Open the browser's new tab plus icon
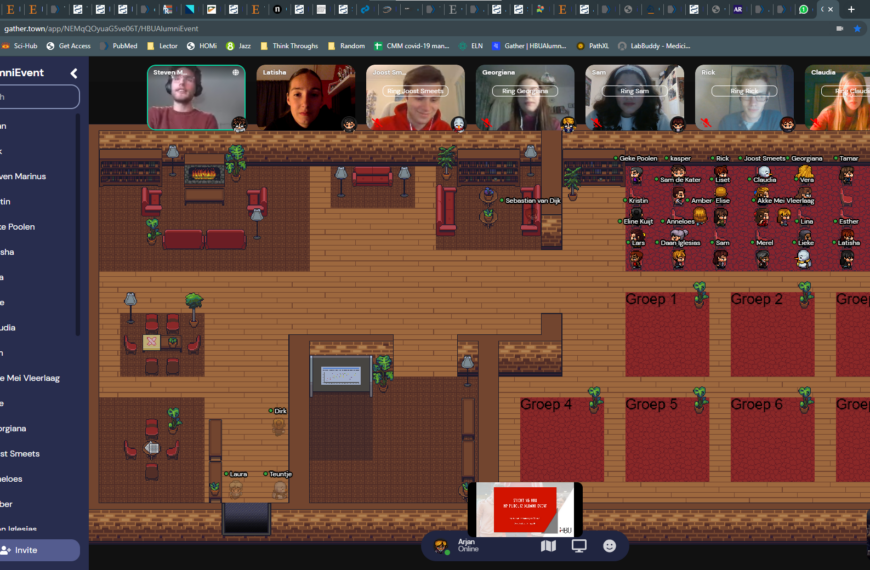The image size is (870, 570). 851,9
